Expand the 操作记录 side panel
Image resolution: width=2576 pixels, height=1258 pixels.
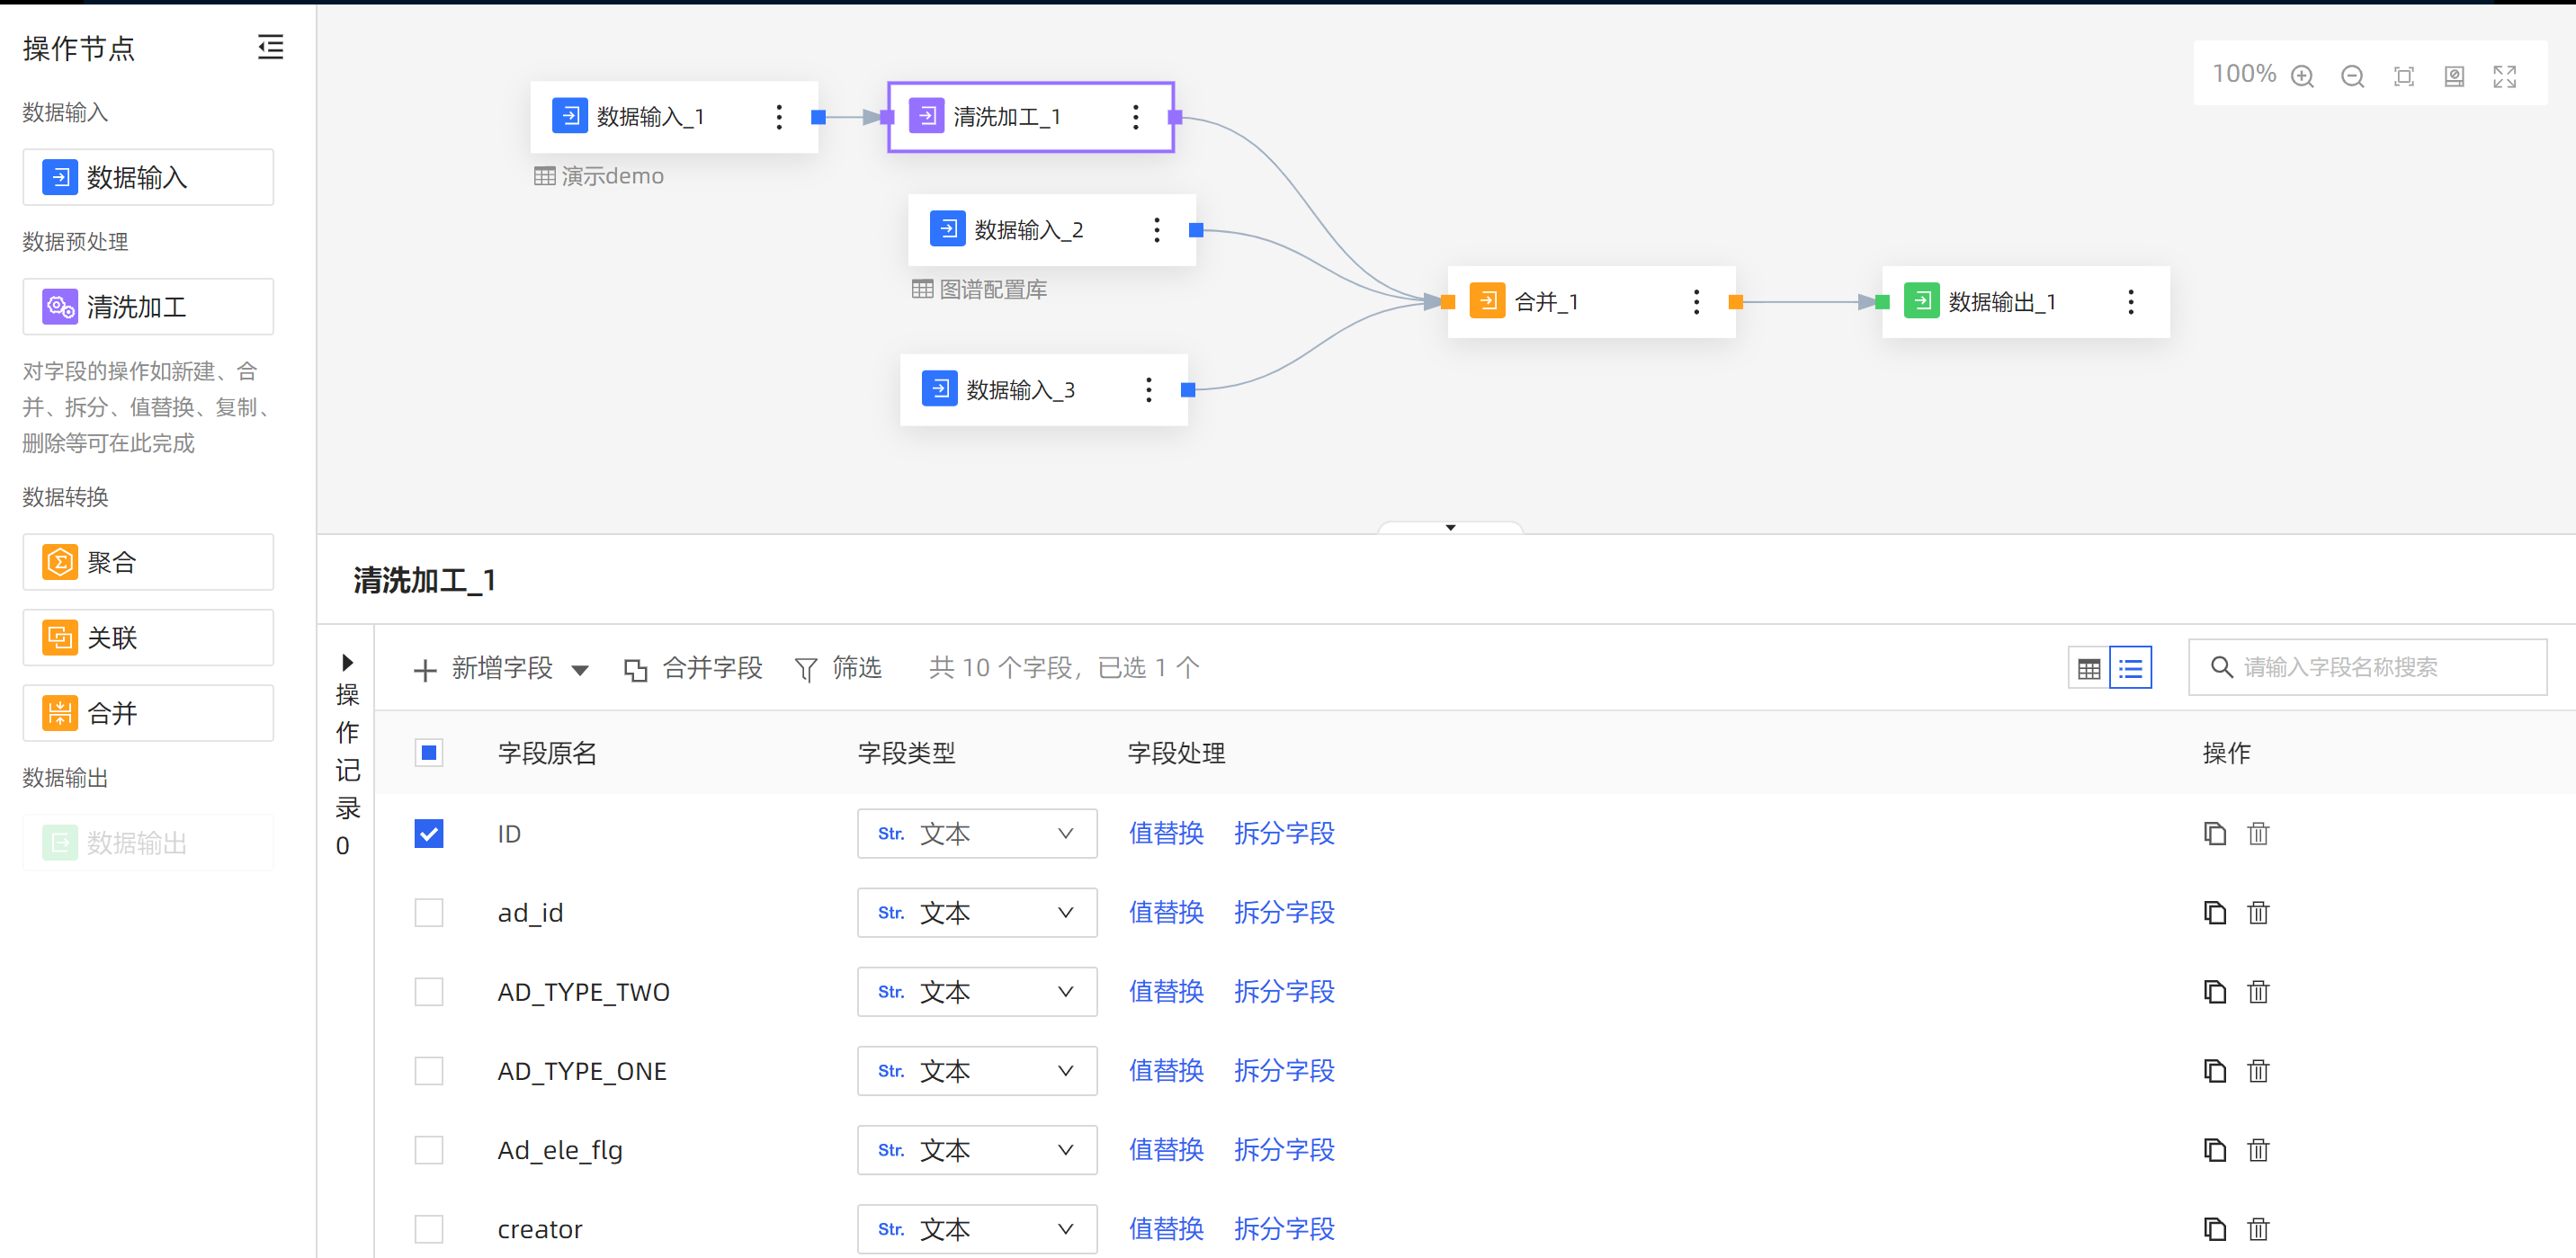tap(347, 662)
